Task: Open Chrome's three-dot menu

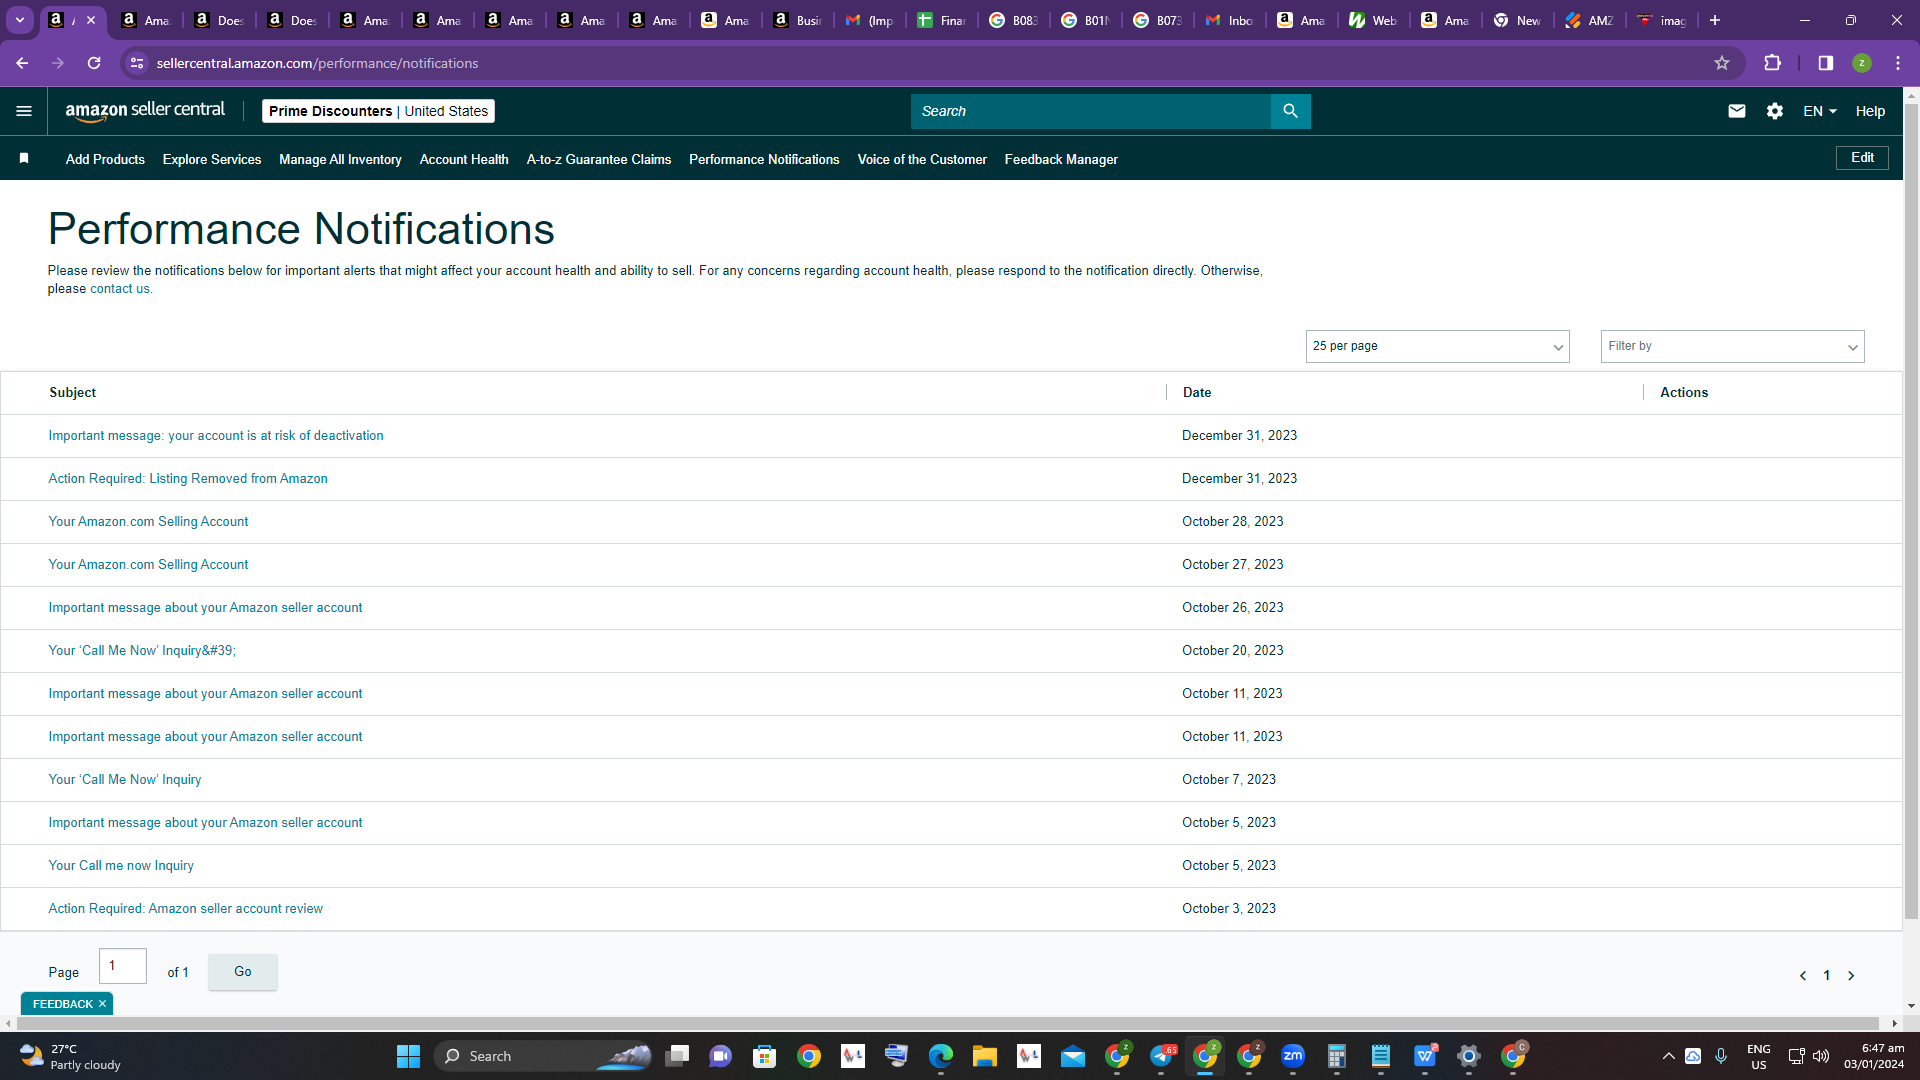Action: click(1898, 63)
